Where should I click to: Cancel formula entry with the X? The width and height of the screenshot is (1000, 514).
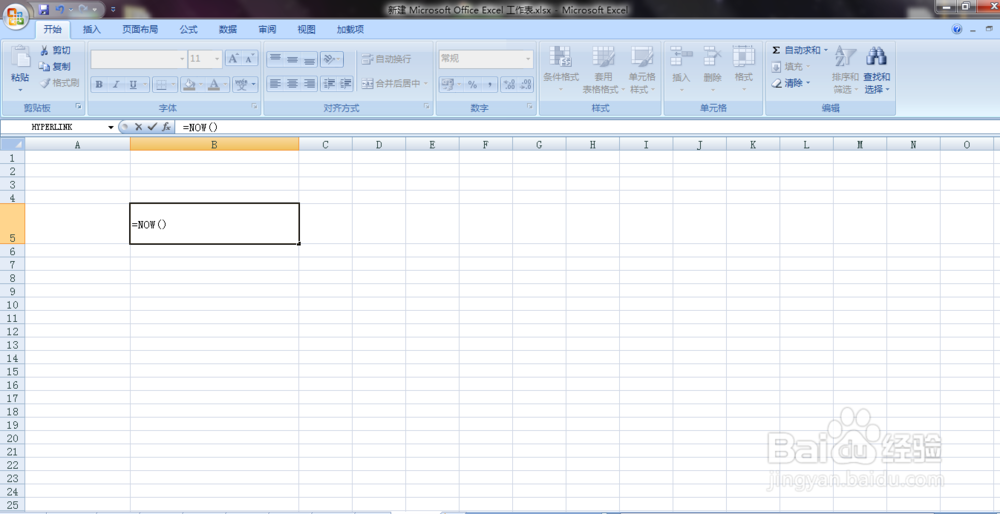click(x=138, y=127)
